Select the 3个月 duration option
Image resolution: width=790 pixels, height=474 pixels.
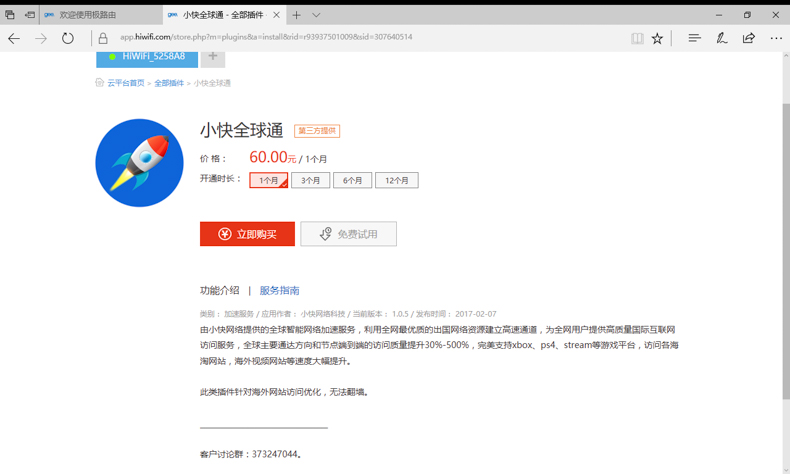click(311, 181)
